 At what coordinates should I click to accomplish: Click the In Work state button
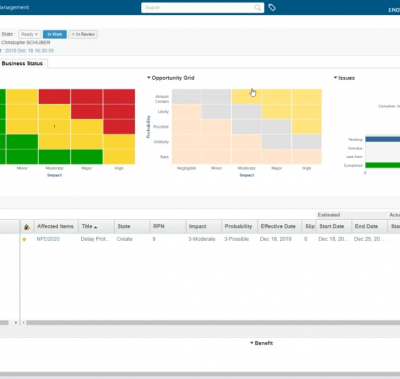point(55,34)
